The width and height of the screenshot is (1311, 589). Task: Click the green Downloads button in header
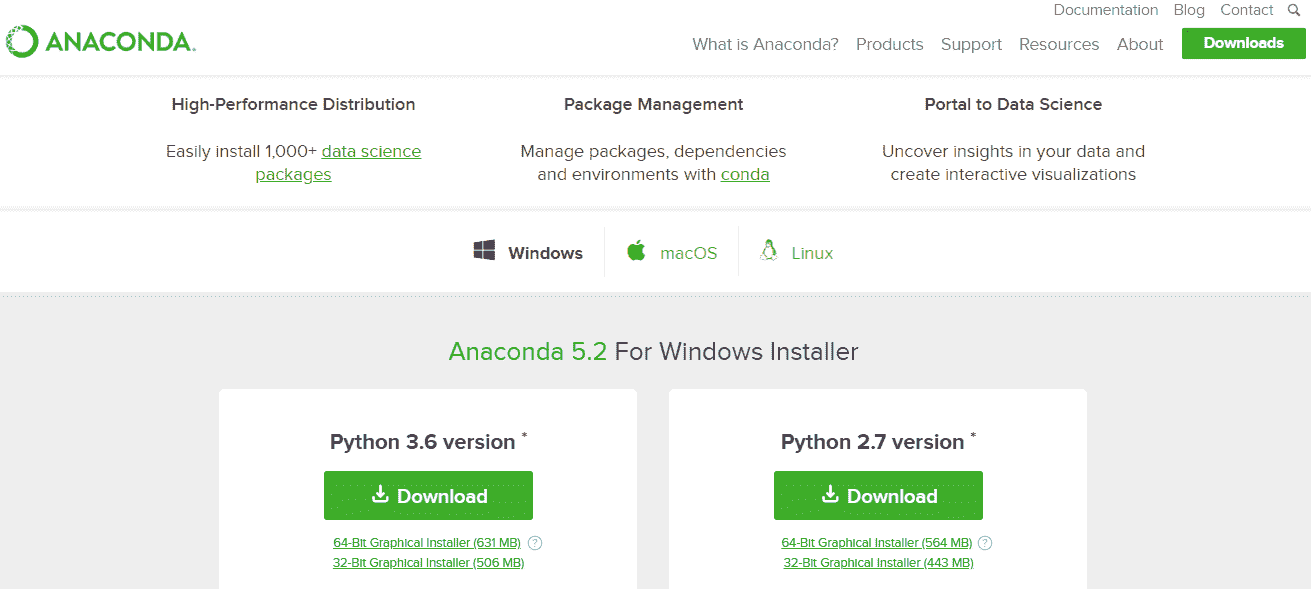[1243, 43]
